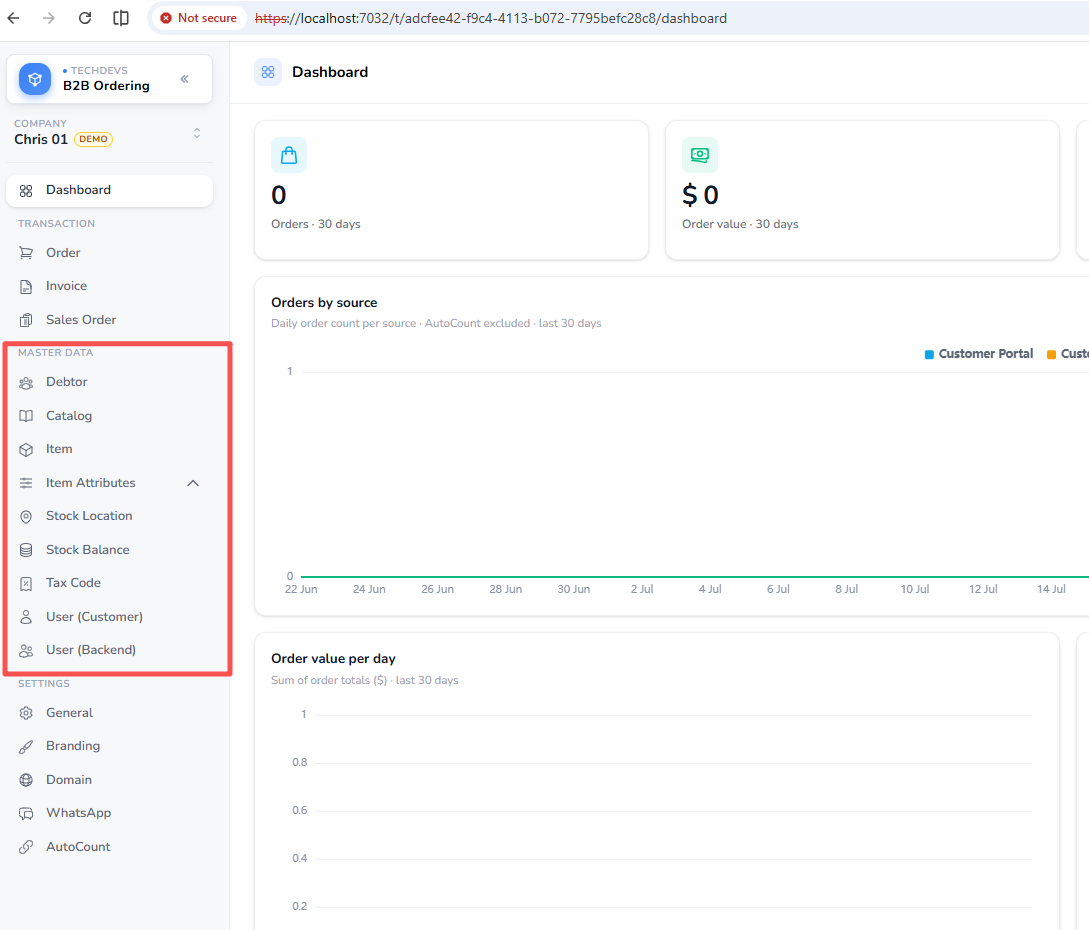1089x930 pixels.
Task: Go to the Item page
Action: coord(110,449)
